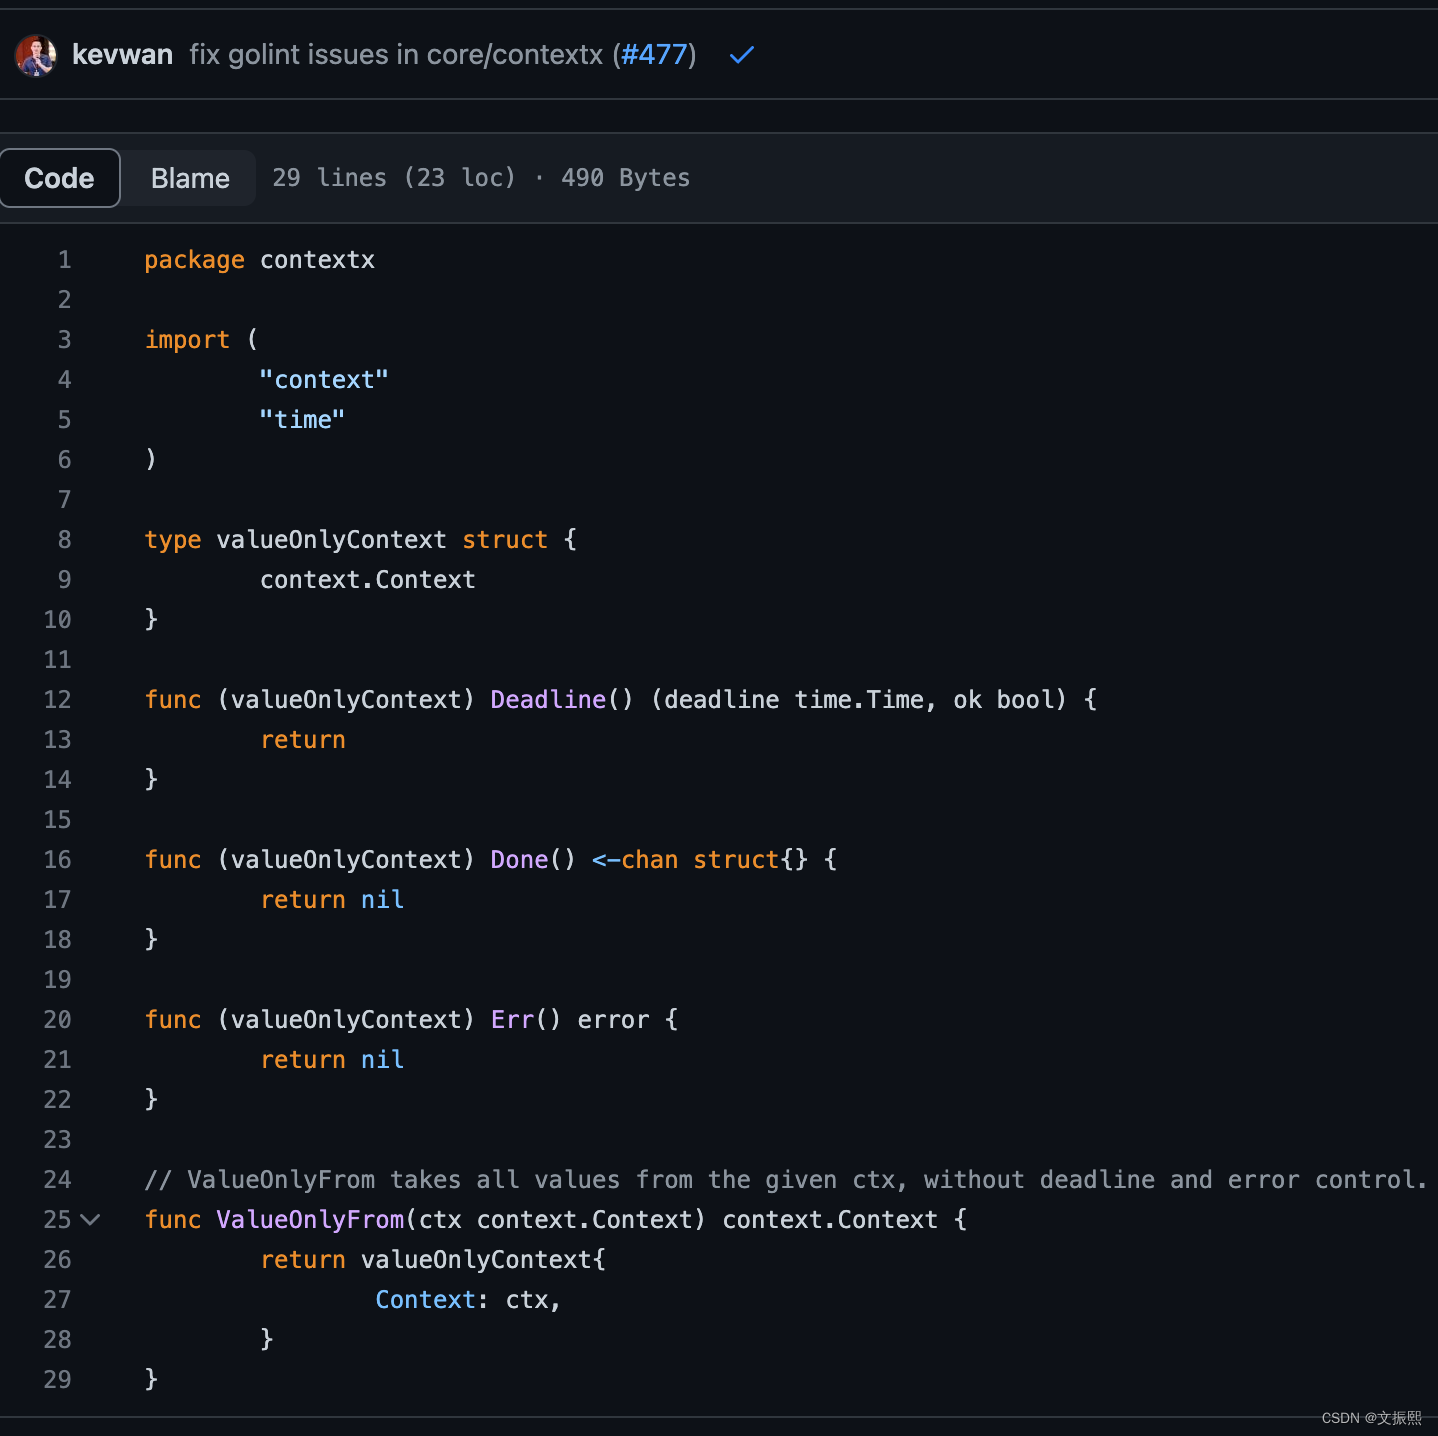This screenshot has height=1436, width=1438.
Task: Open pull request #477 link
Action: (654, 55)
